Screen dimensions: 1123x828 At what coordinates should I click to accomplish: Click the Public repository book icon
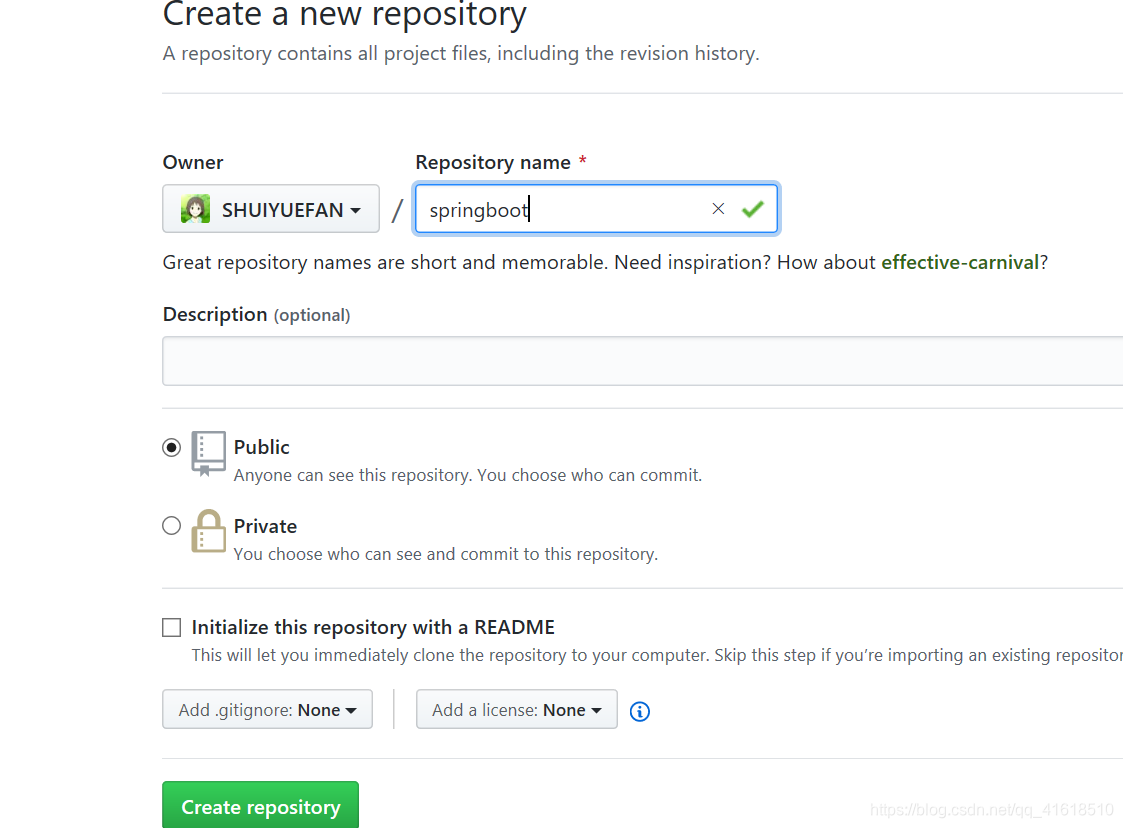[208, 453]
